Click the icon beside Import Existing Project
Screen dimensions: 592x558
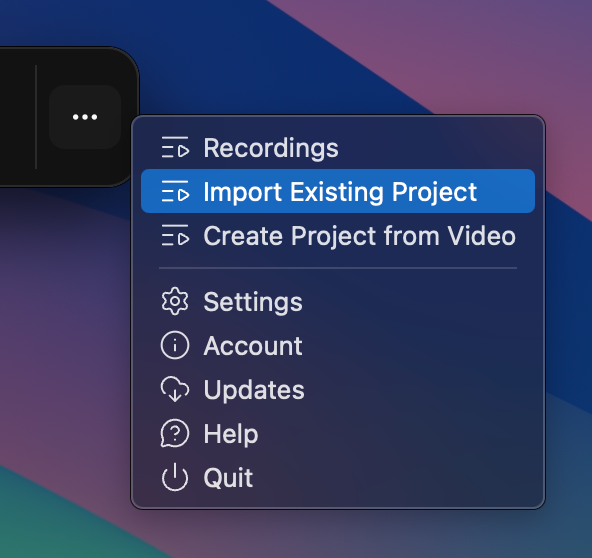click(x=175, y=191)
